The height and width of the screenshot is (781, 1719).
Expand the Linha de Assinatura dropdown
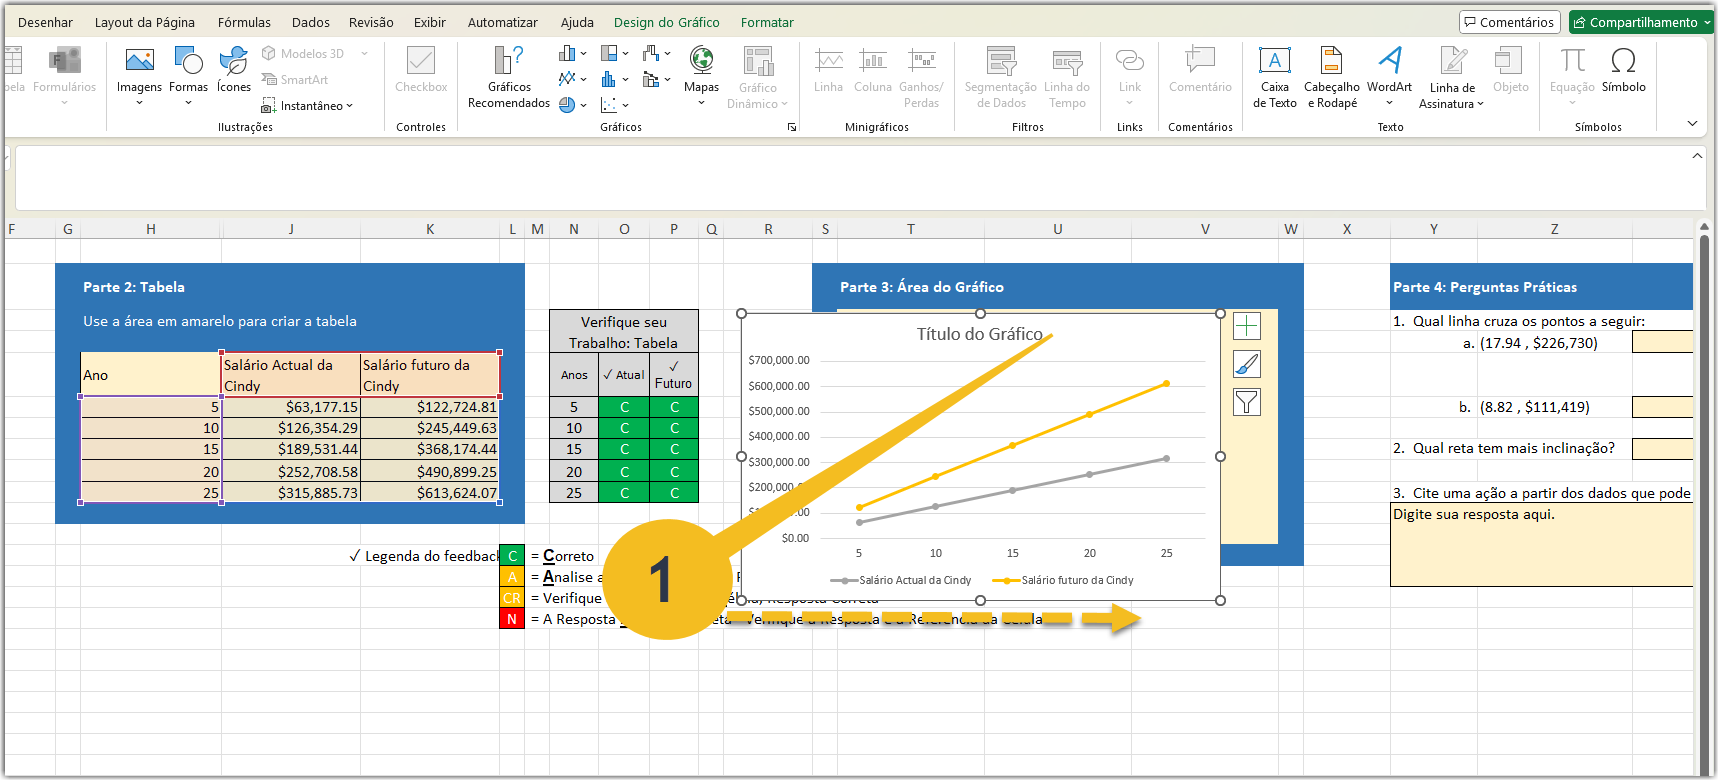pos(1480,103)
